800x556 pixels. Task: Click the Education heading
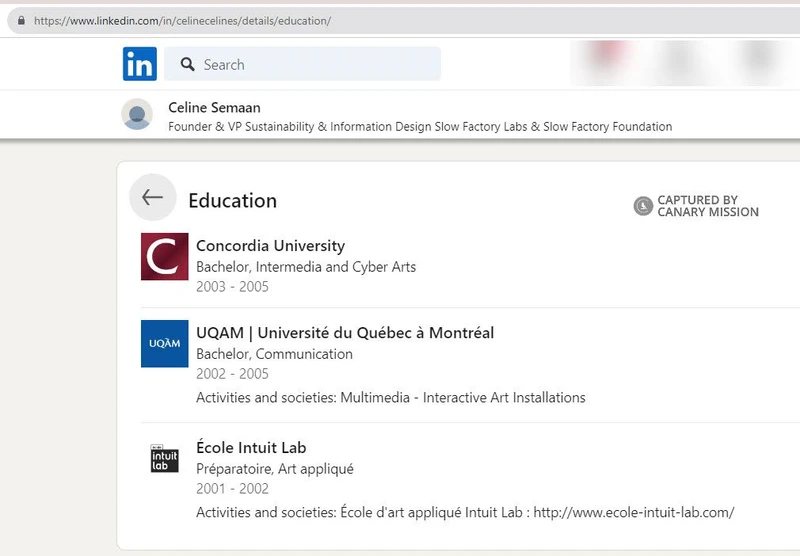(x=233, y=200)
